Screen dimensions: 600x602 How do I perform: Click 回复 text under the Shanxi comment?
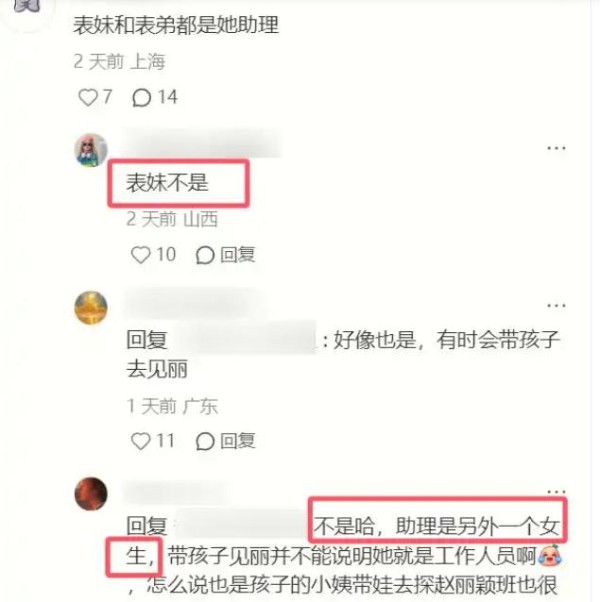(x=238, y=255)
